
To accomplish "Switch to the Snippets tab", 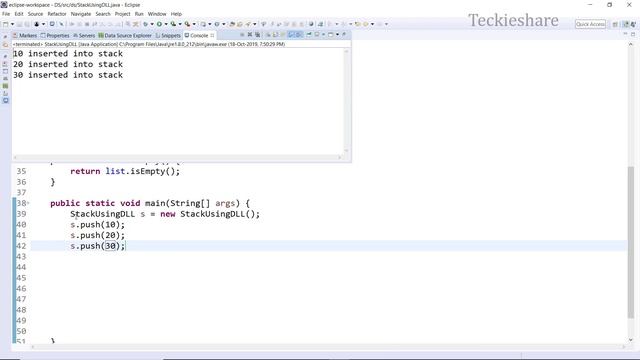I will [168, 36].
